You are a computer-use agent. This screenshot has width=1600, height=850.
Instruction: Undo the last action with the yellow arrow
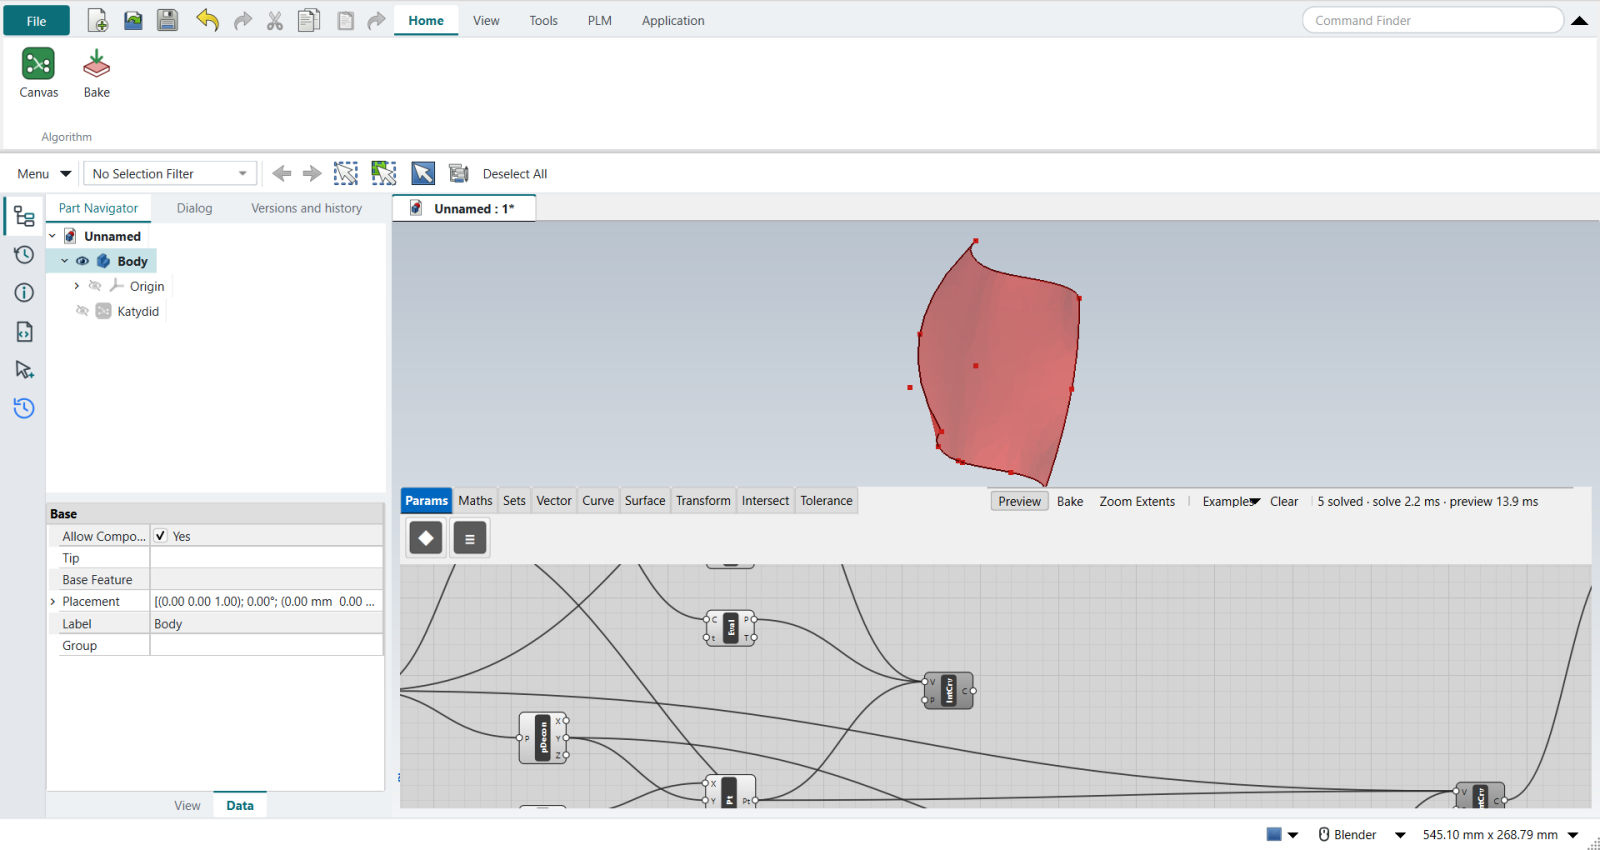(207, 20)
